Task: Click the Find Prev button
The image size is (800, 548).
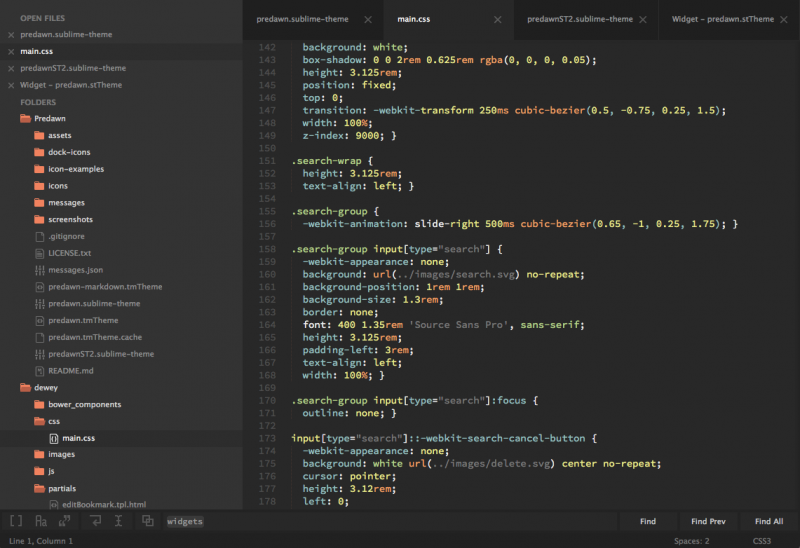Action: [x=708, y=521]
